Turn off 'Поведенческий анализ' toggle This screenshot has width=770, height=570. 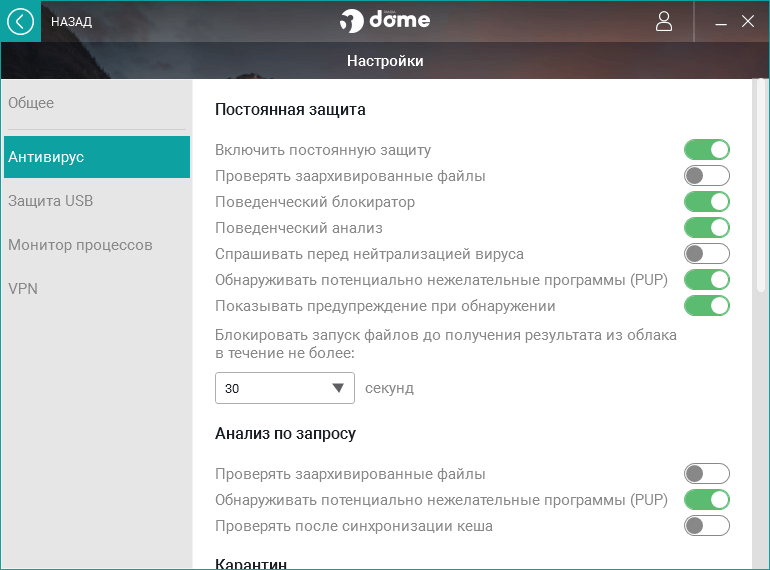(x=707, y=228)
